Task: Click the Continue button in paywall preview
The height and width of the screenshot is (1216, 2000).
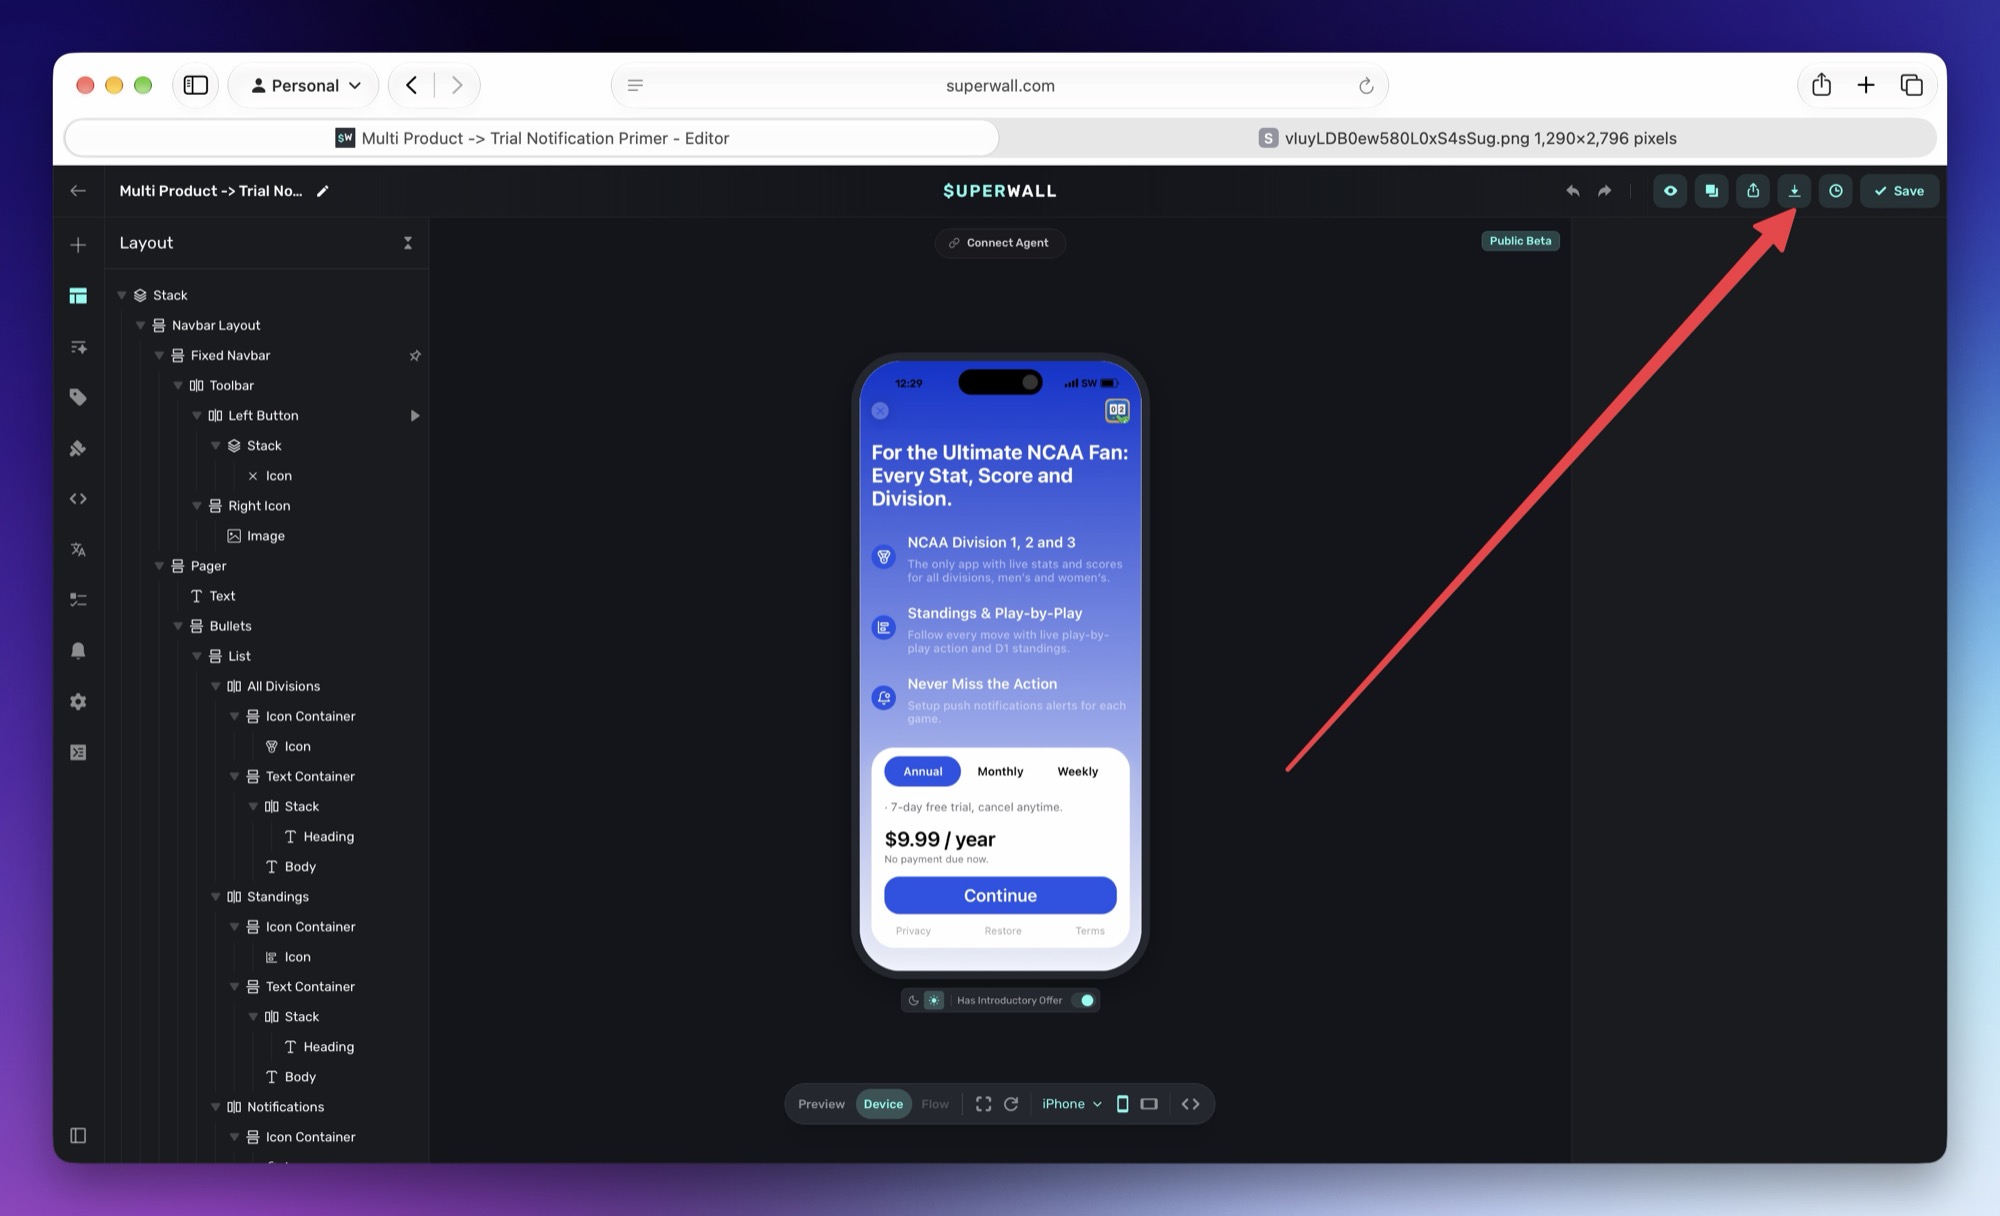Action: coord(1000,895)
